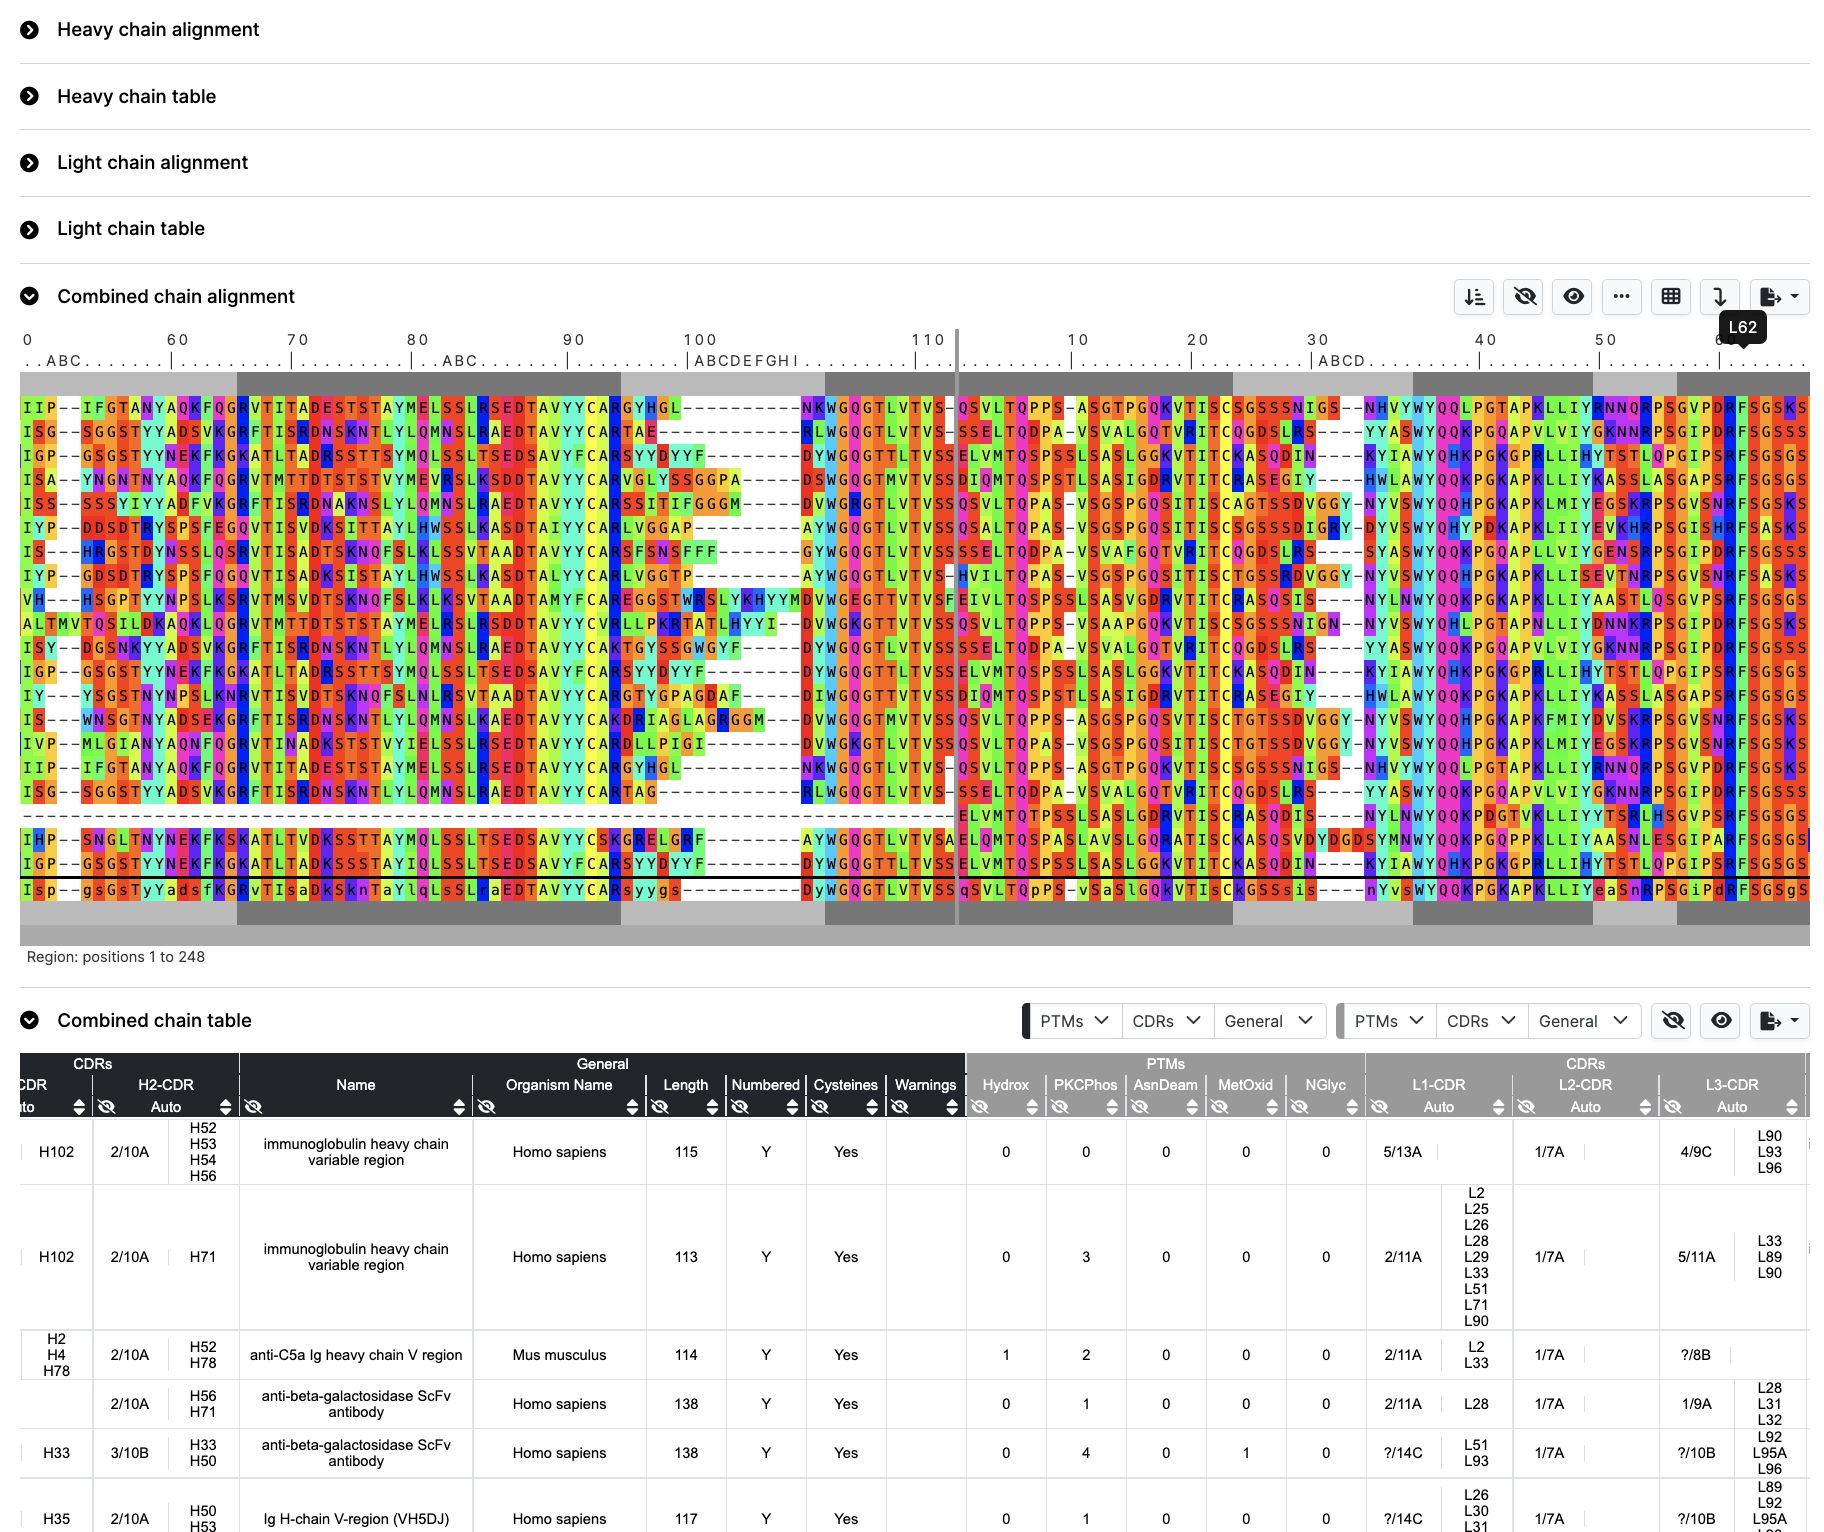Sort by the Numbered column arrows
The width and height of the screenshot is (1824, 1532).
click(792, 1107)
